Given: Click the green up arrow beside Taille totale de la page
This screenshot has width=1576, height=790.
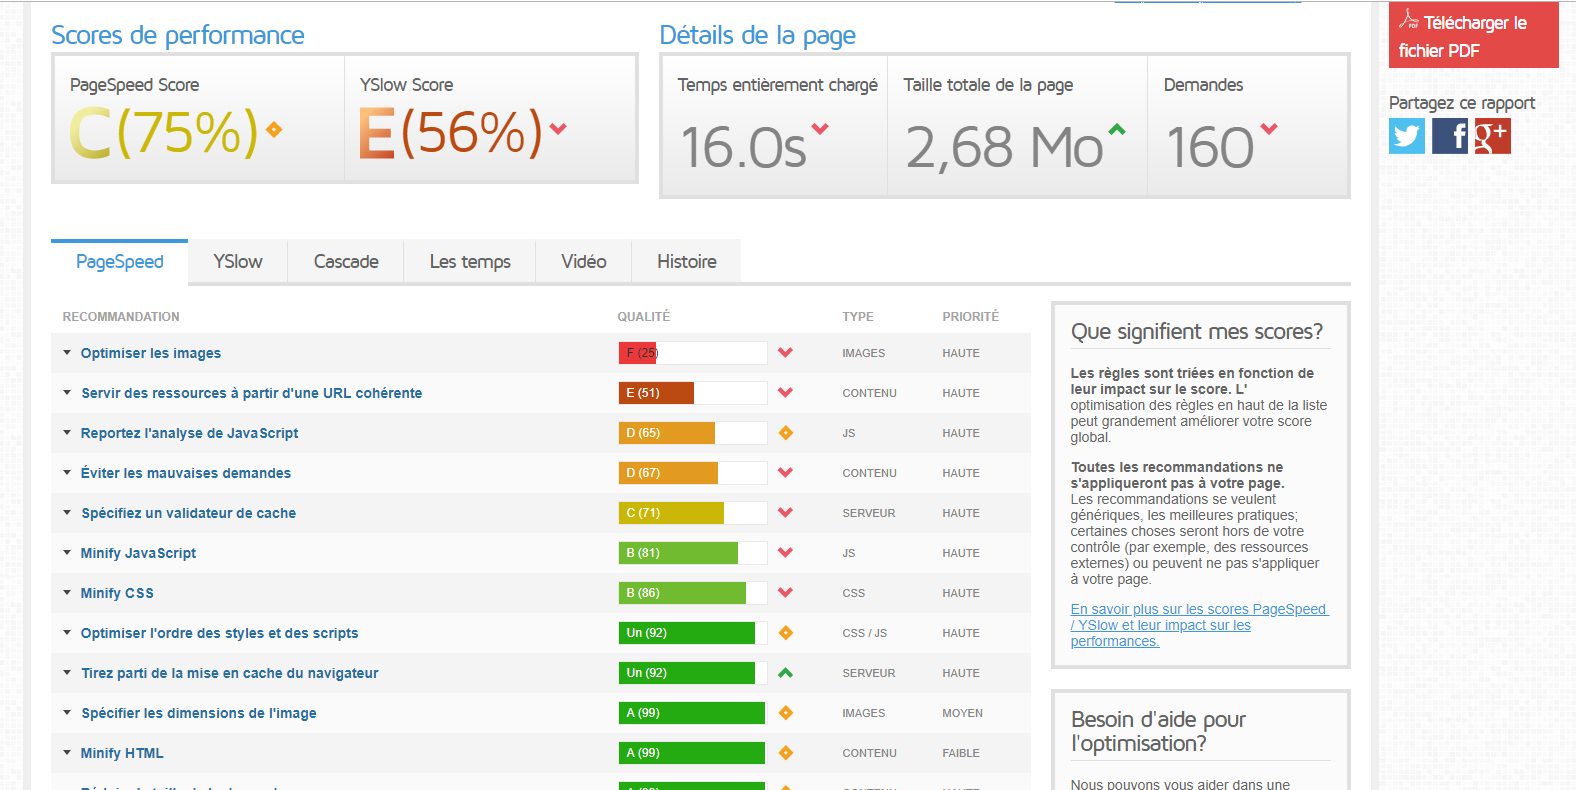Looking at the screenshot, I should tap(1117, 129).
